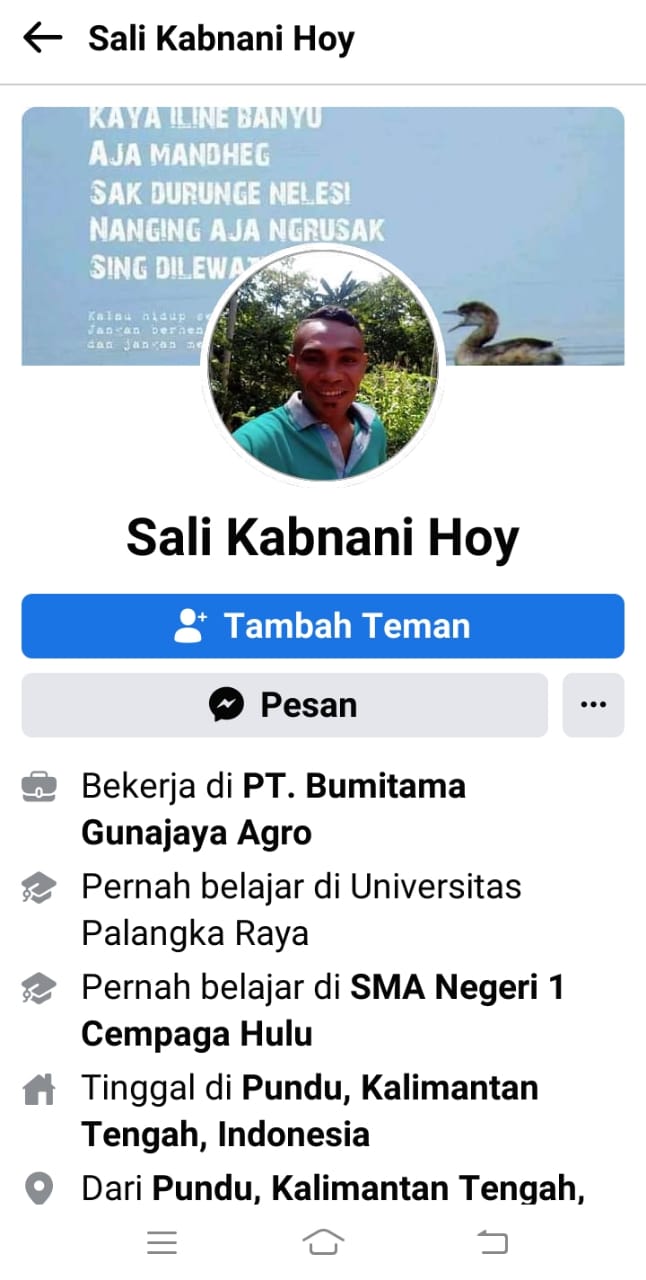Click the Tambah Teman button

323,626
